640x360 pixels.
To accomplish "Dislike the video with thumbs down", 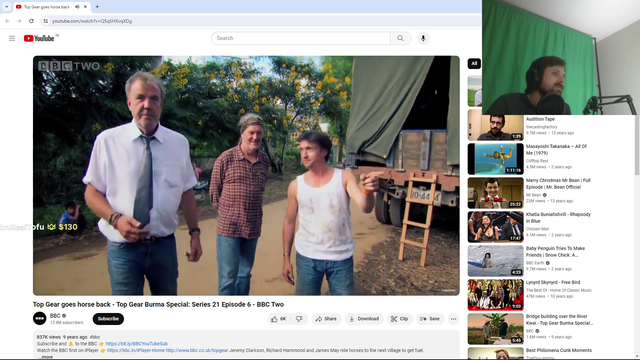I will pyautogui.click(x=299, y=319).
